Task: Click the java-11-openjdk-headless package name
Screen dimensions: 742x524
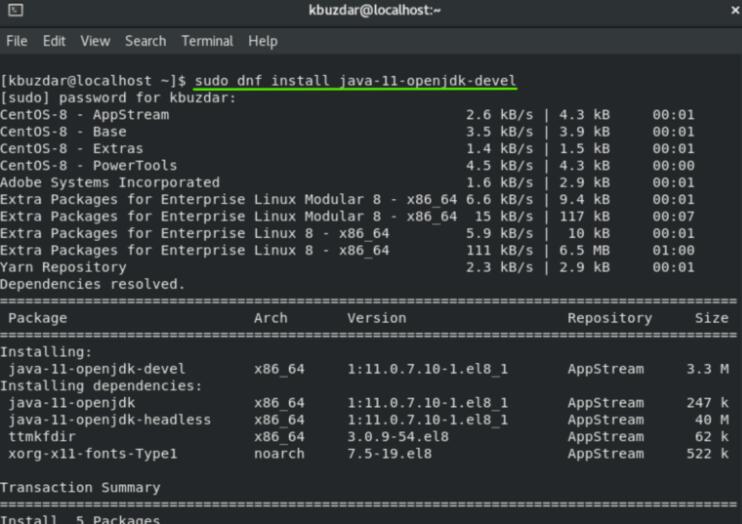Action: tap(109, 420)
